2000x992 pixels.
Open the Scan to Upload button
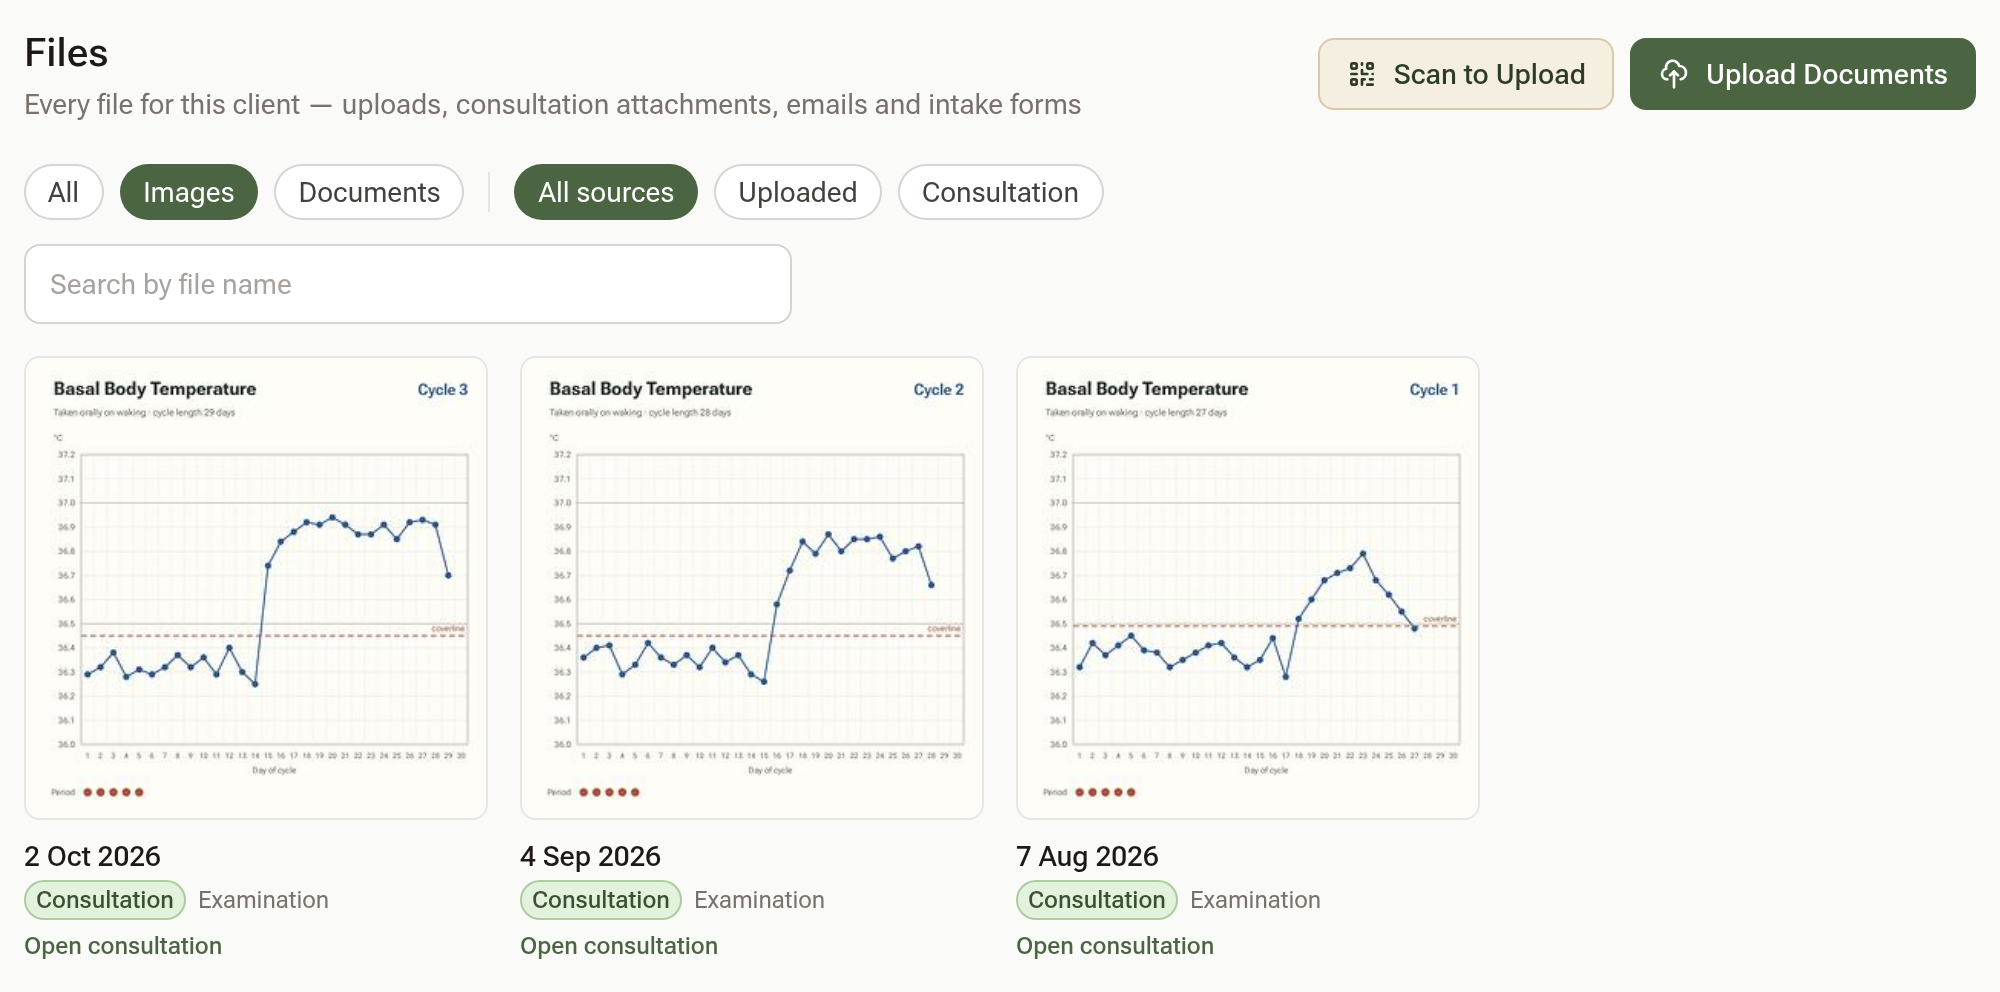(x=1465, y=74)
